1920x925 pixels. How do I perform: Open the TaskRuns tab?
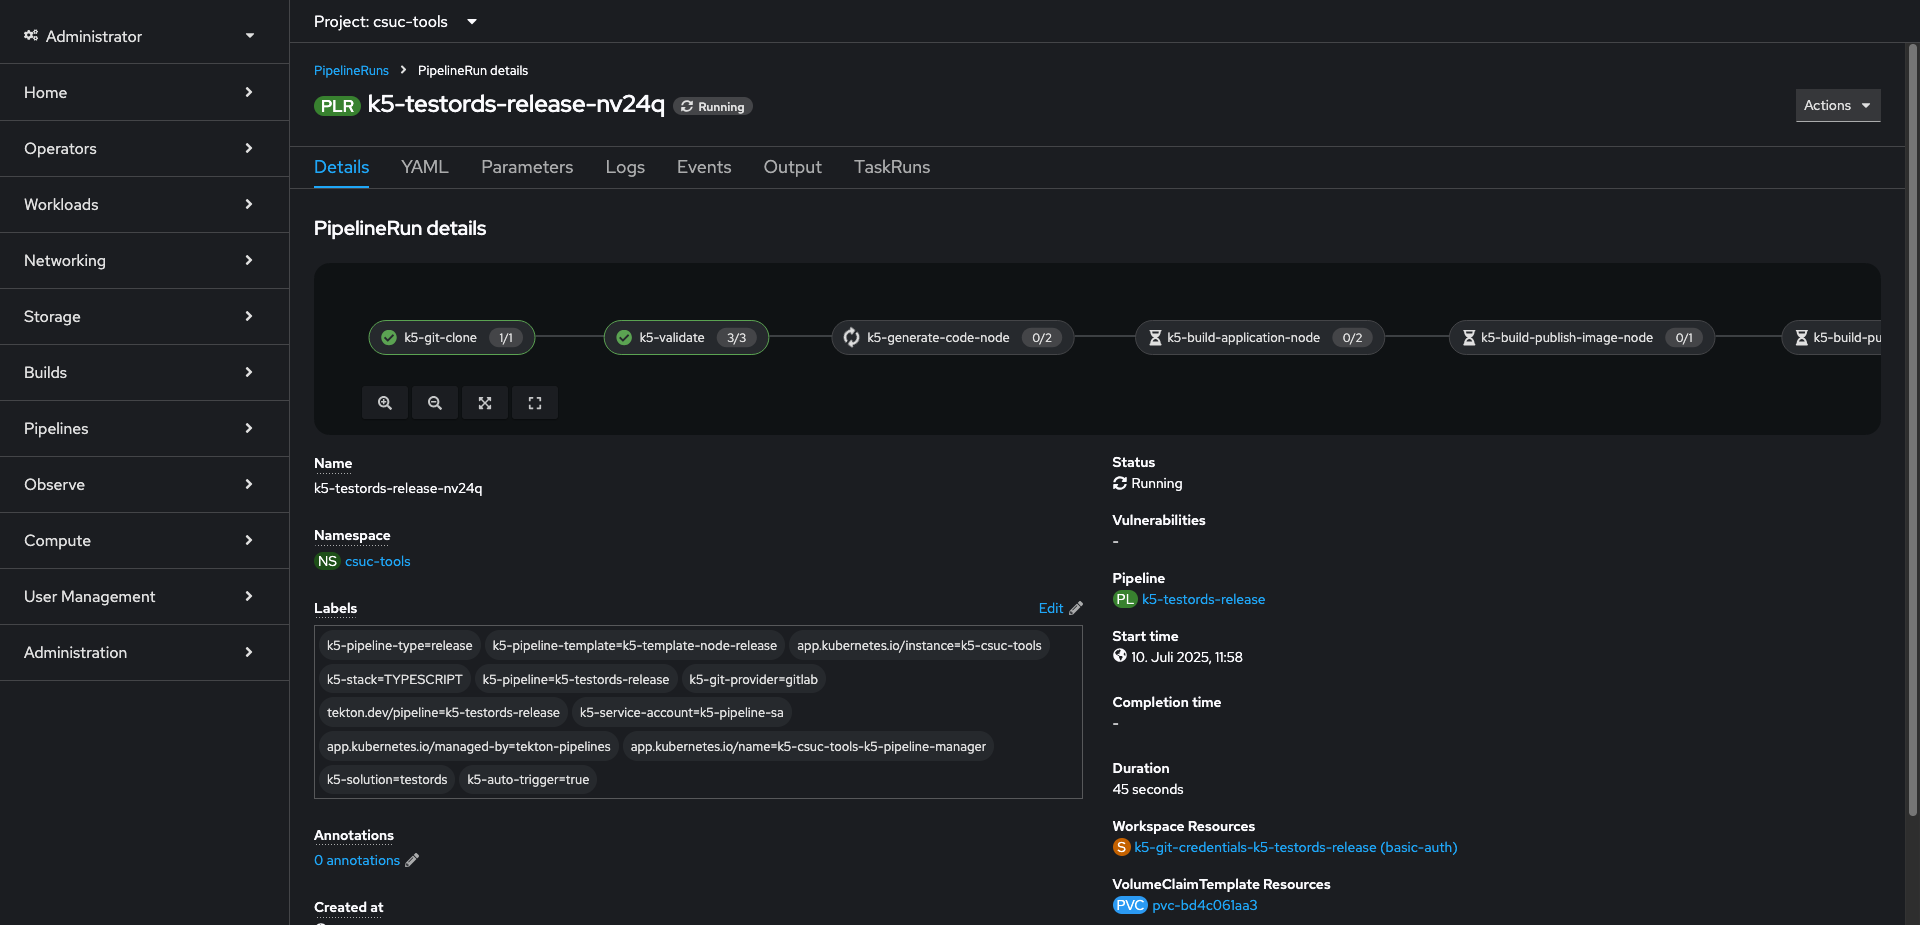[891, 167]
